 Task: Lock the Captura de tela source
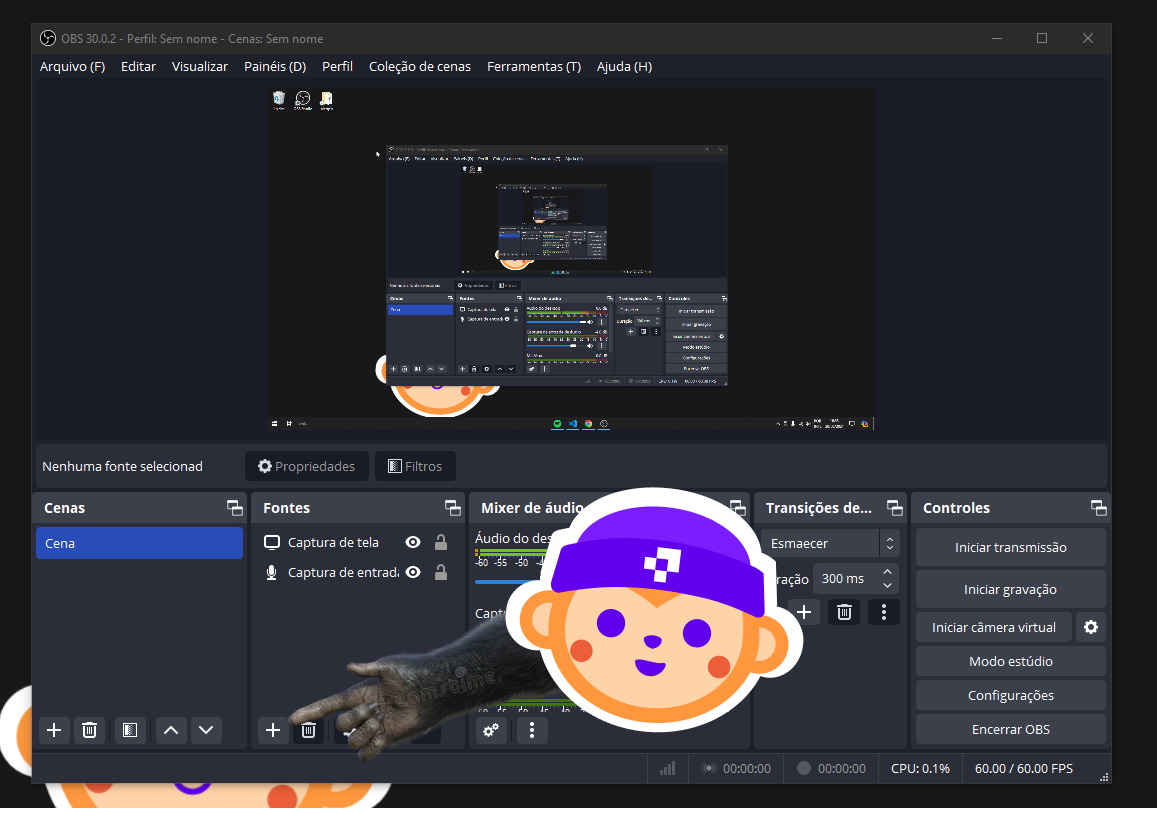(440, 542)
